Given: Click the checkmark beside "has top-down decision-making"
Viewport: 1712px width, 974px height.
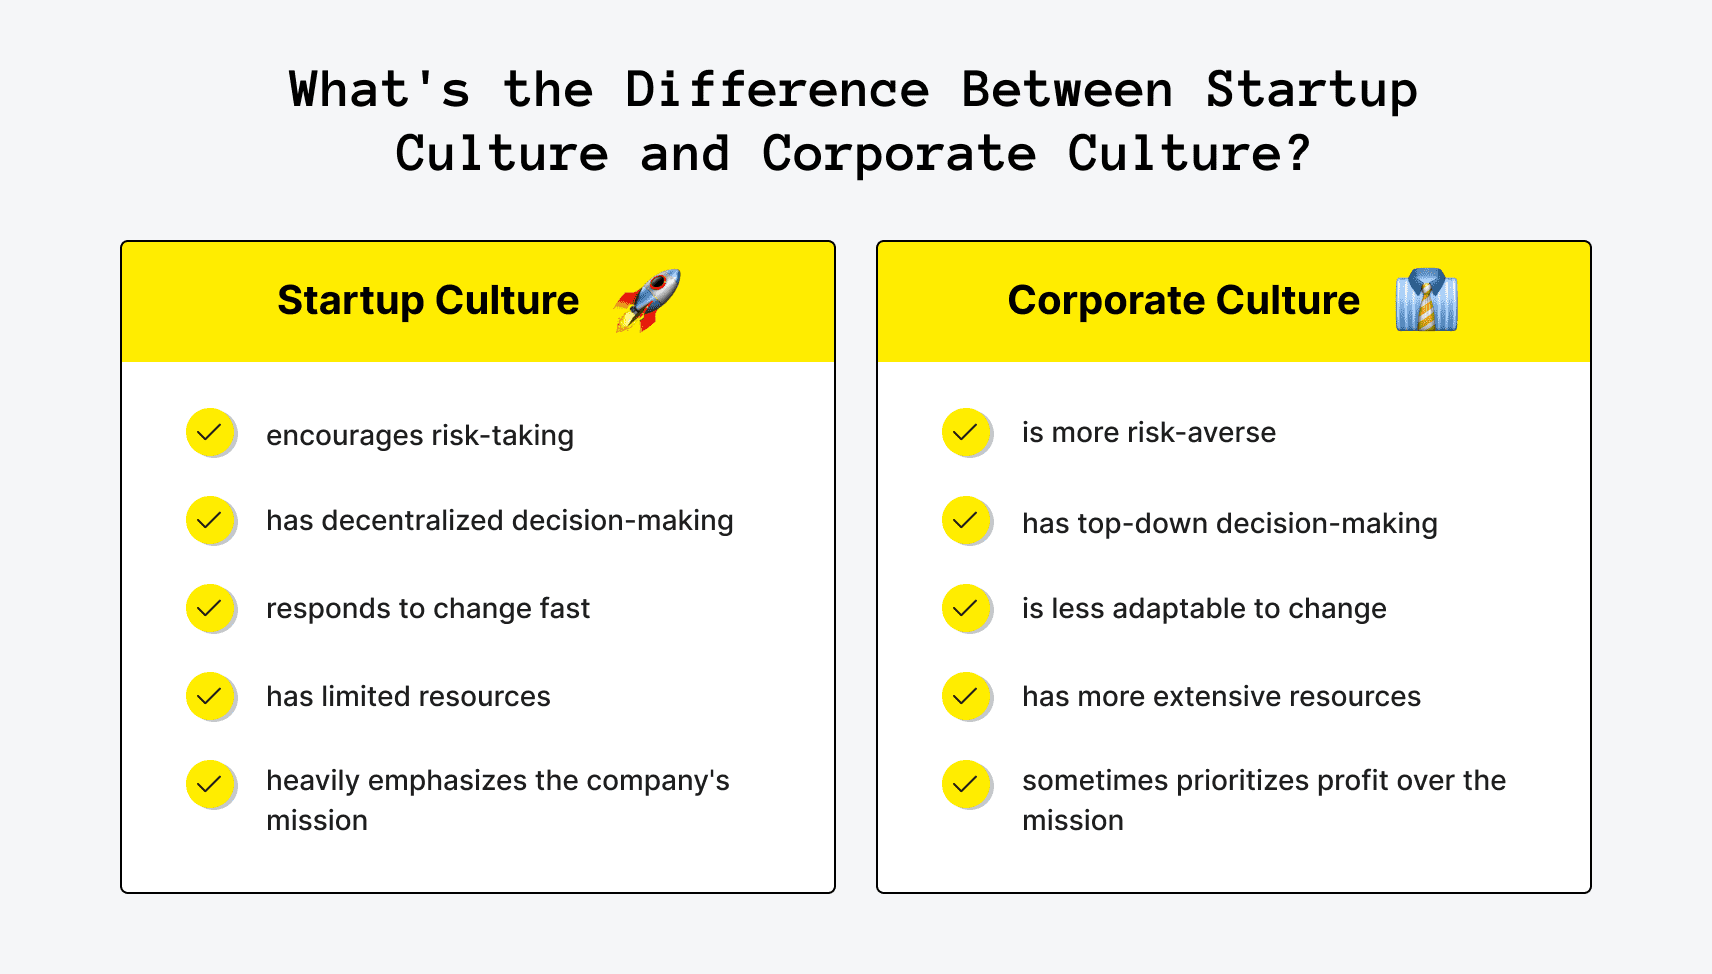Looking at the screenshot, I should pos(966,521).
